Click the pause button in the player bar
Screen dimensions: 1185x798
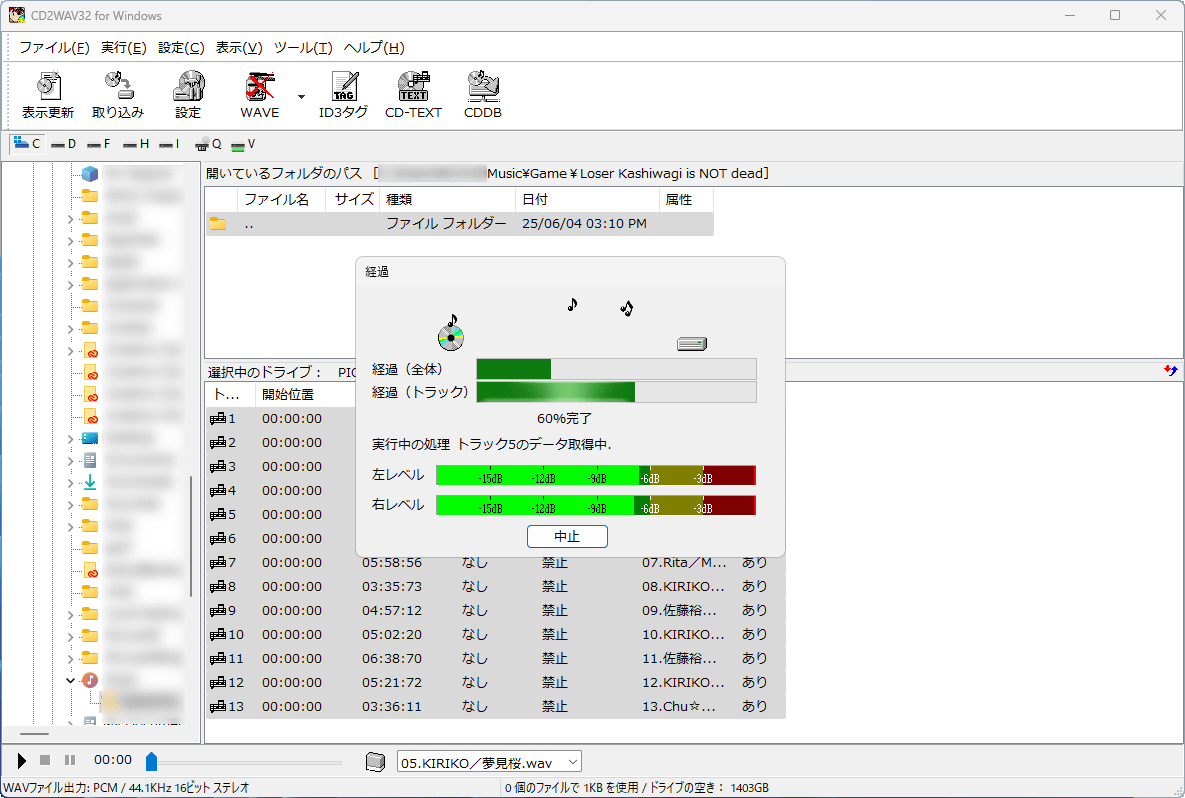pyautogui.click(x=70, y=760)
